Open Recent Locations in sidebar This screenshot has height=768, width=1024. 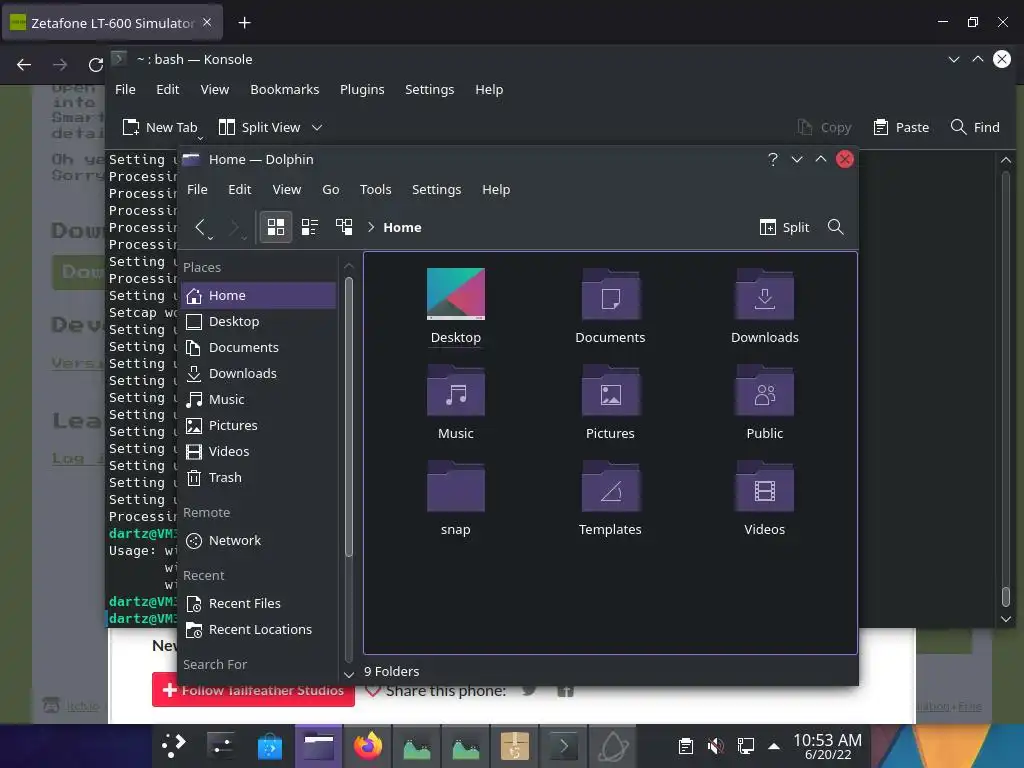click(259, 630)
